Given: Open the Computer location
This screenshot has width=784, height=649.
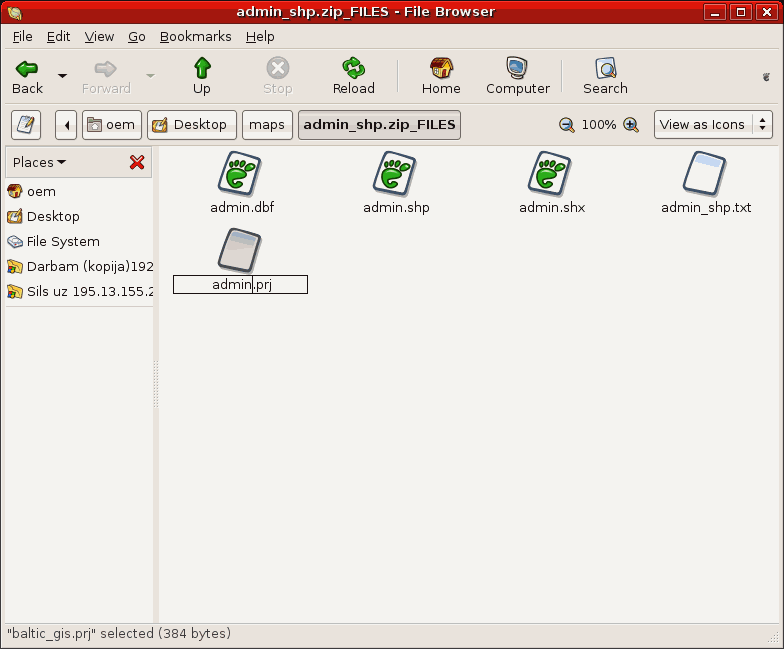Looking at the screenshot, I should 518,76.
